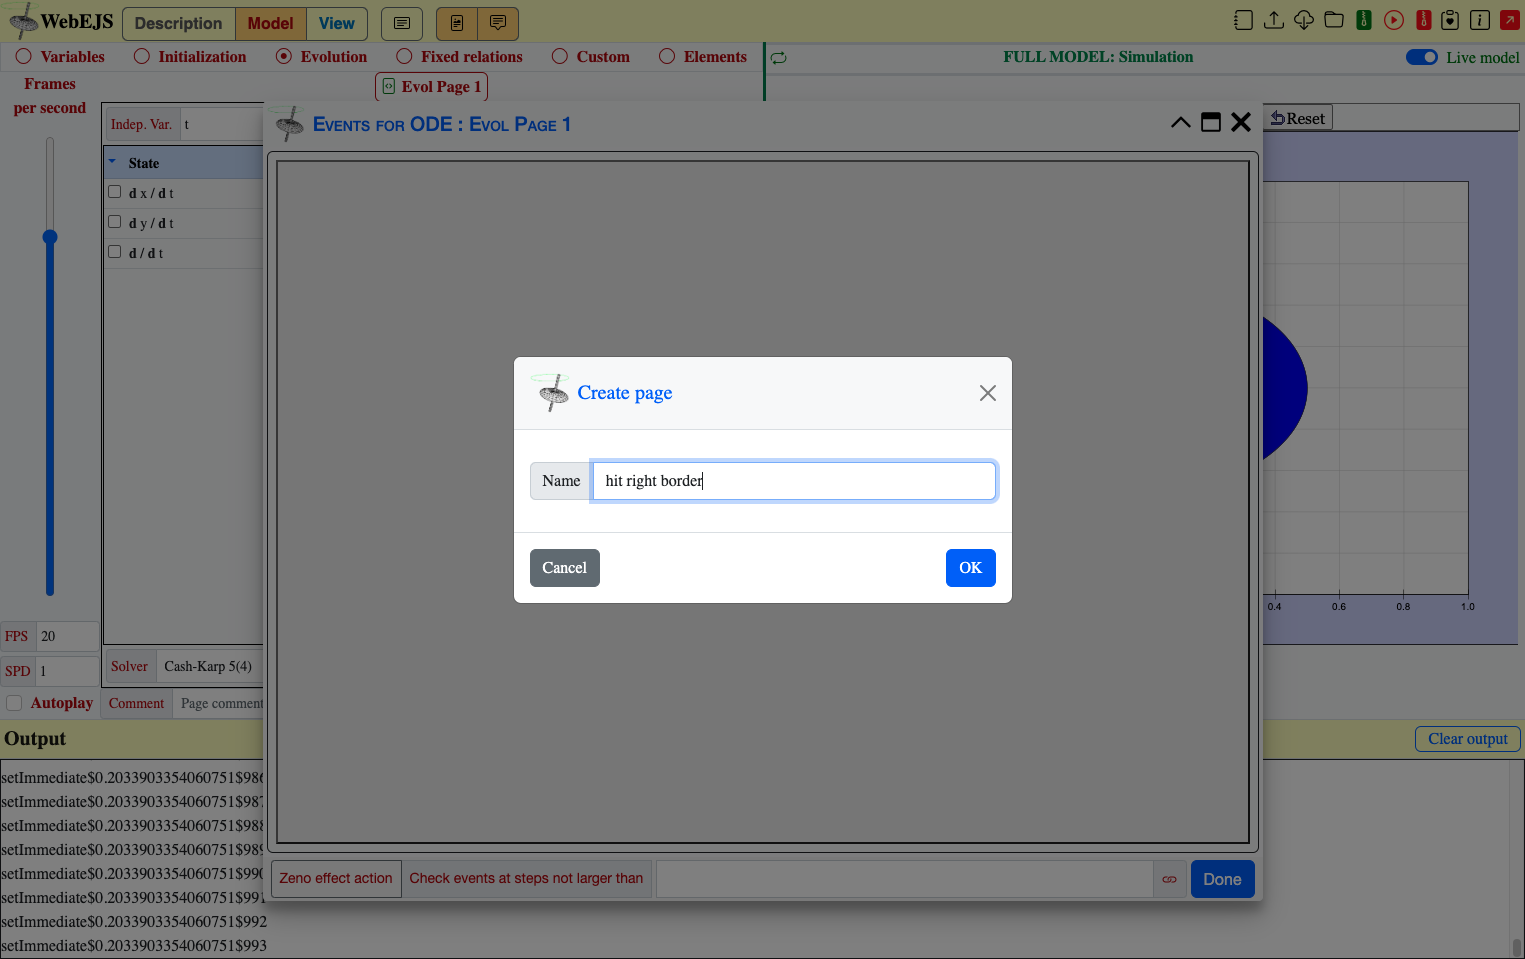
Task: Select the Elements radio button
Action: click(667, 57)
